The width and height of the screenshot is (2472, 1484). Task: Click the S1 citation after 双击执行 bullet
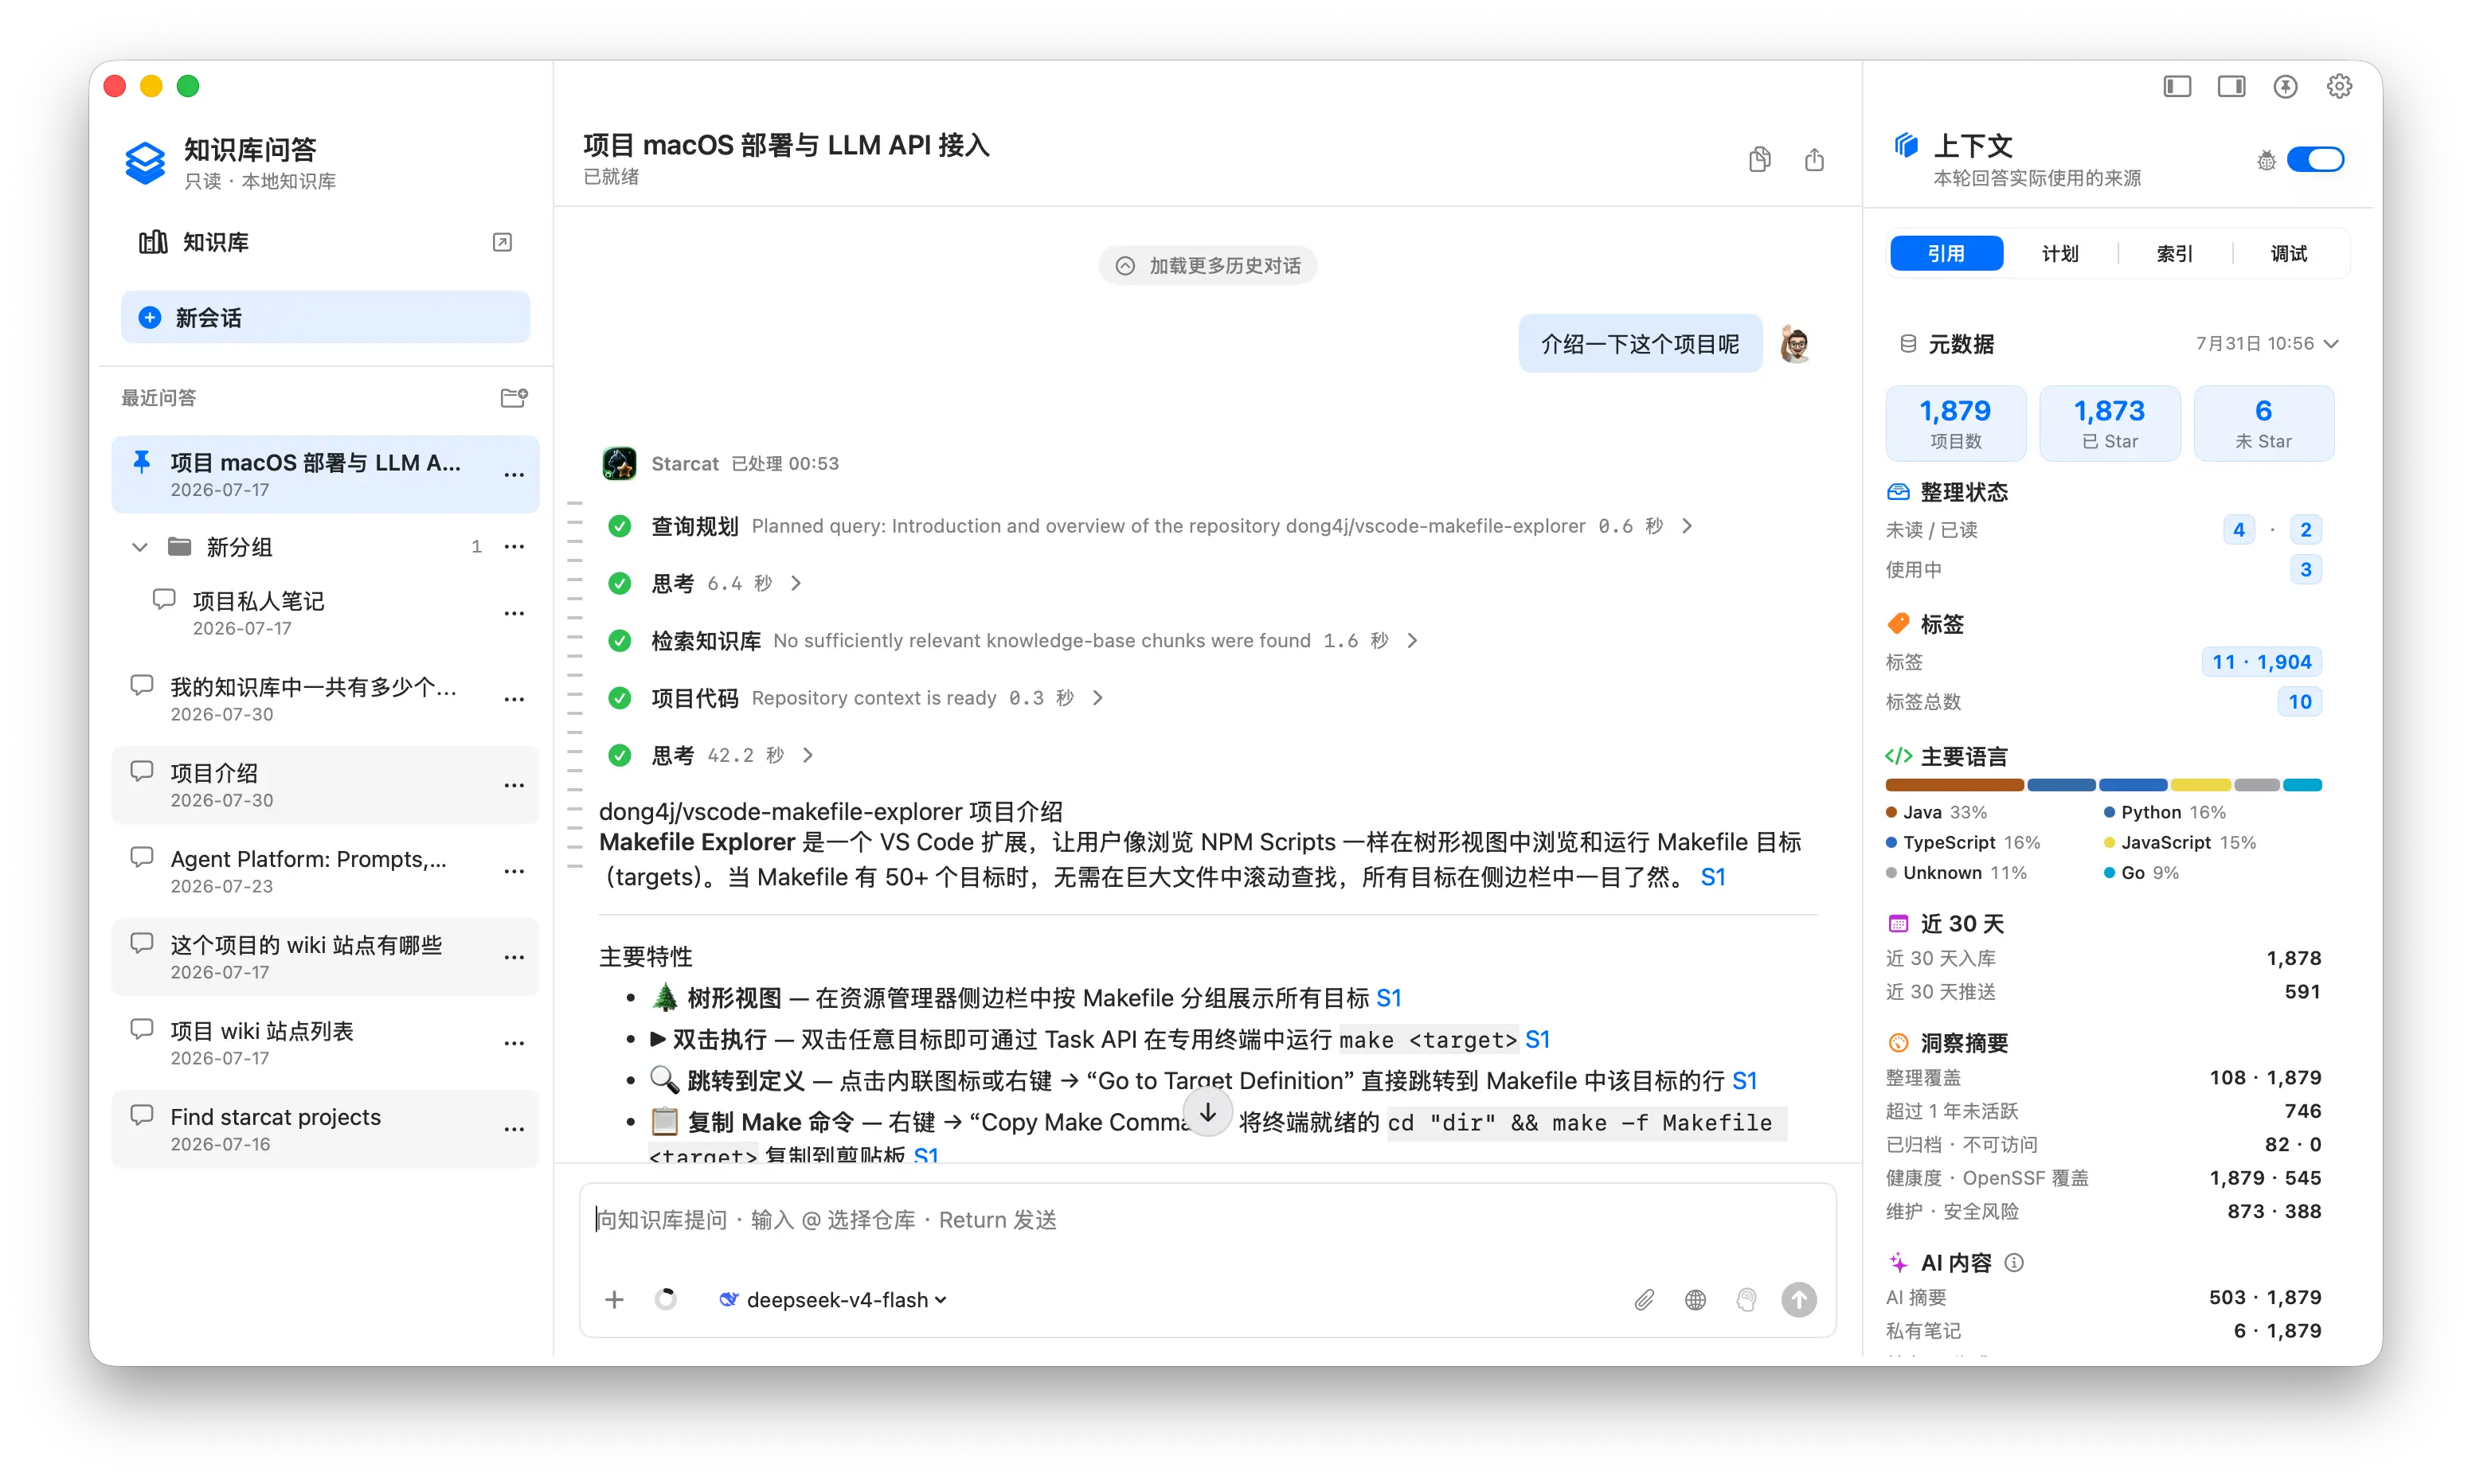pos(1537,1039)
